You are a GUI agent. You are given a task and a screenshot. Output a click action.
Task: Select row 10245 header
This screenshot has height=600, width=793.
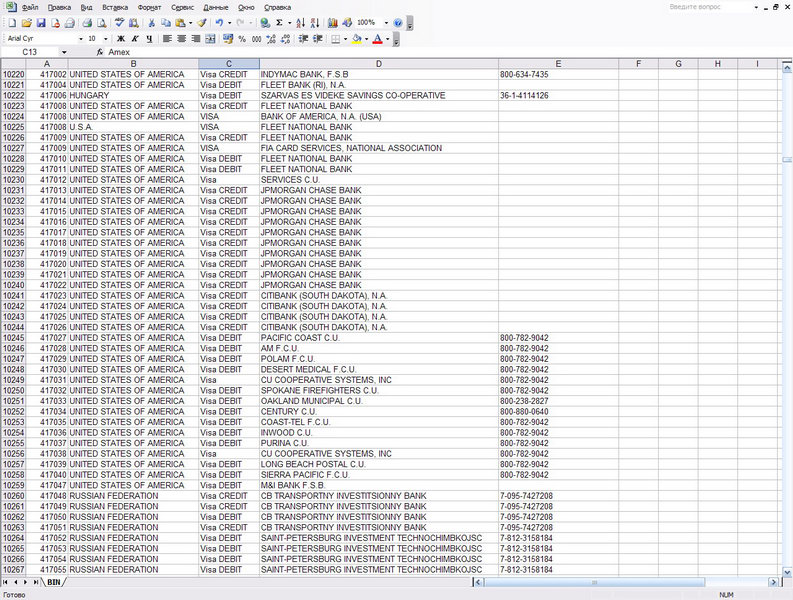pos(14,338)
